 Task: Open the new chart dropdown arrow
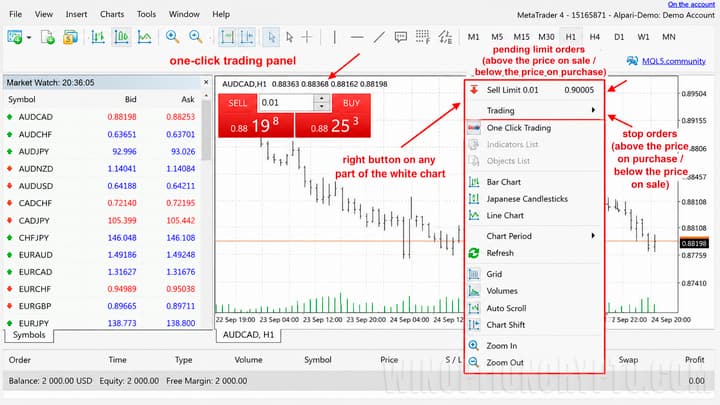point(28,37)
